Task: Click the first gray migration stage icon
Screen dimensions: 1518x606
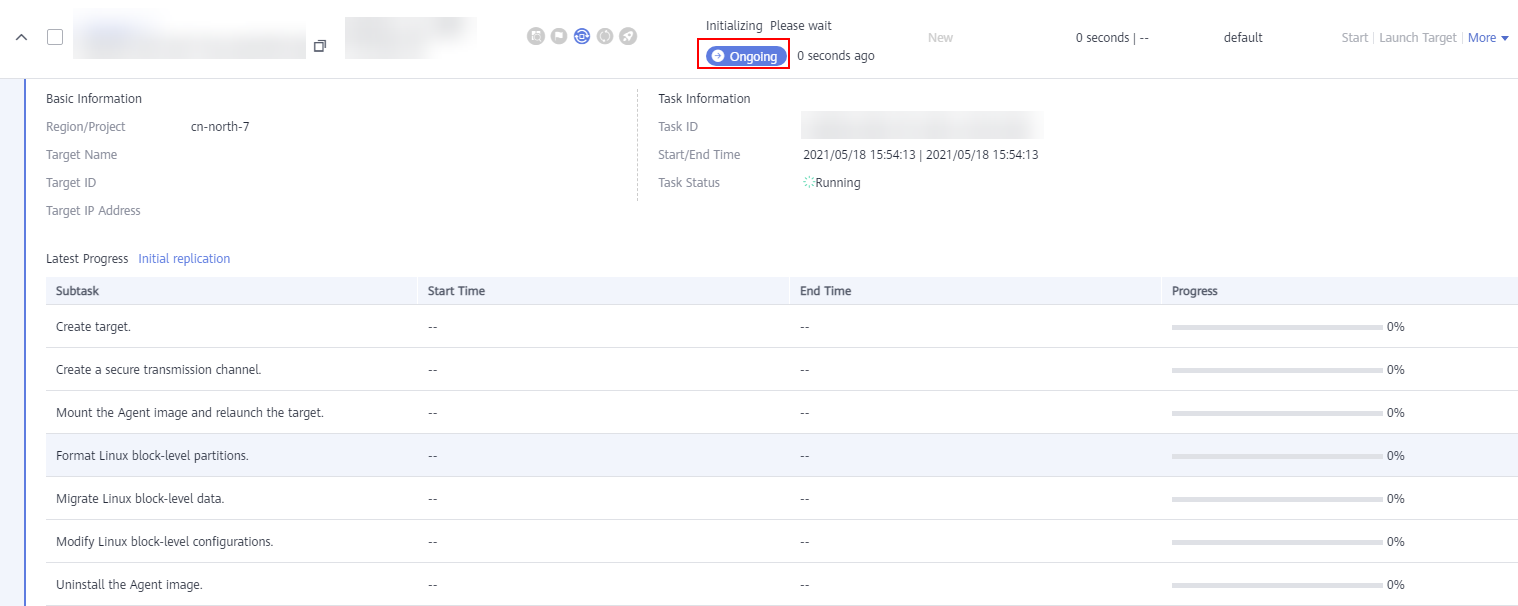Action: pyautogui.click(x=536, y=37)
